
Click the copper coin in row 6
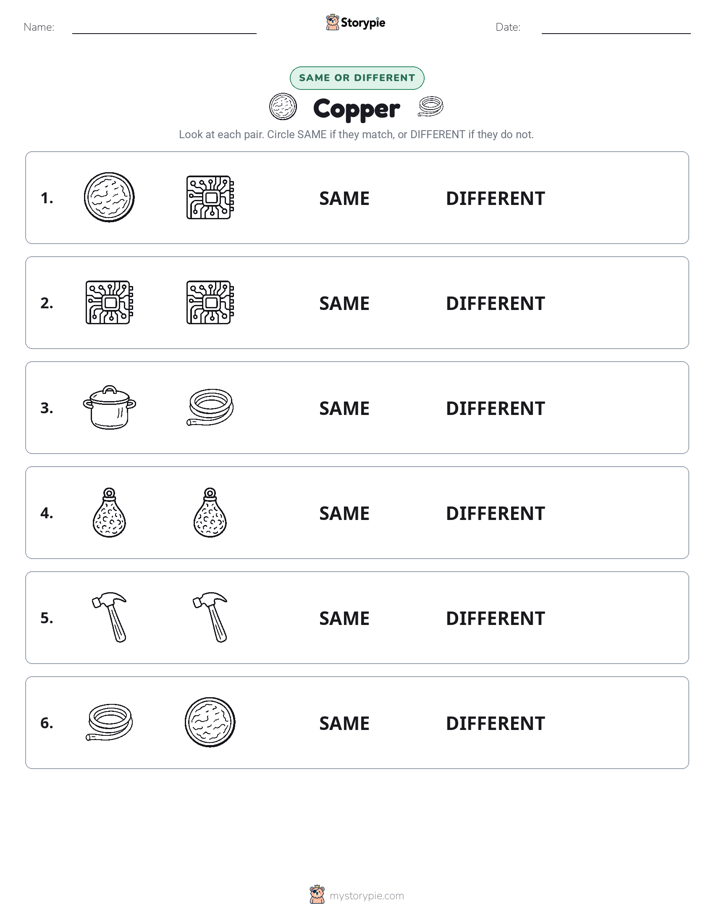tap(210, 722)
